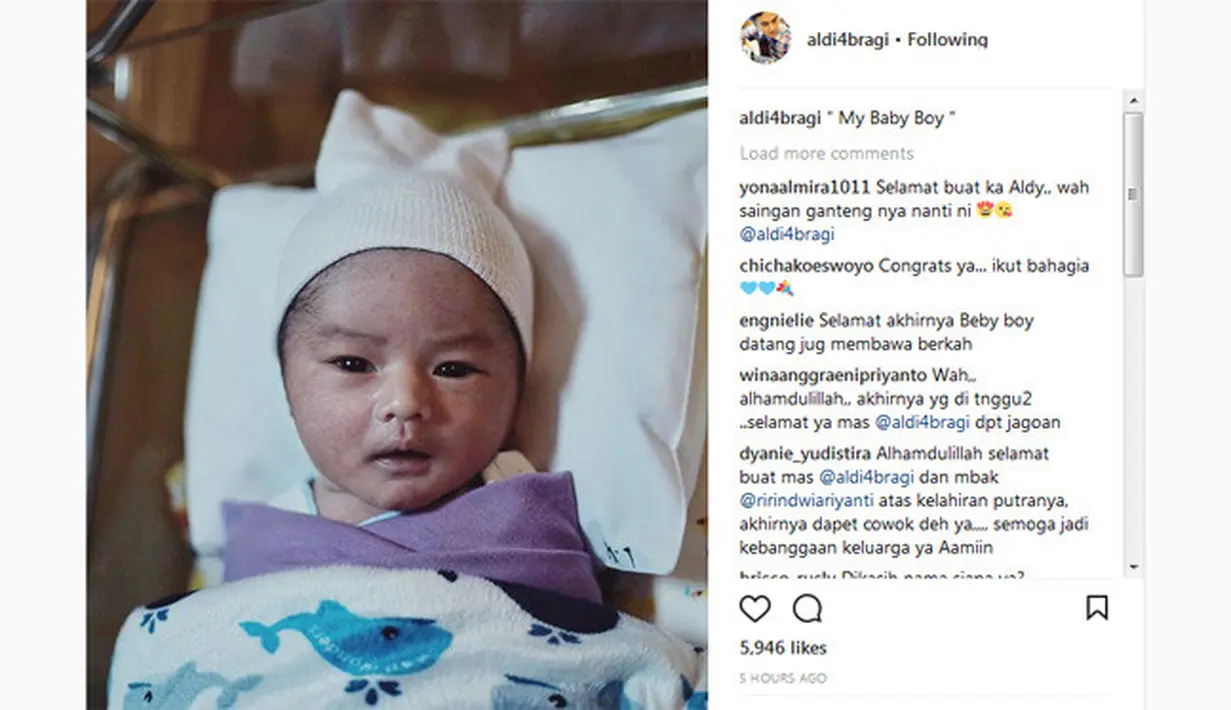Viewport: 1231px width, 710px height.
Task: Expand Load more comments
Action: point(826,153)
